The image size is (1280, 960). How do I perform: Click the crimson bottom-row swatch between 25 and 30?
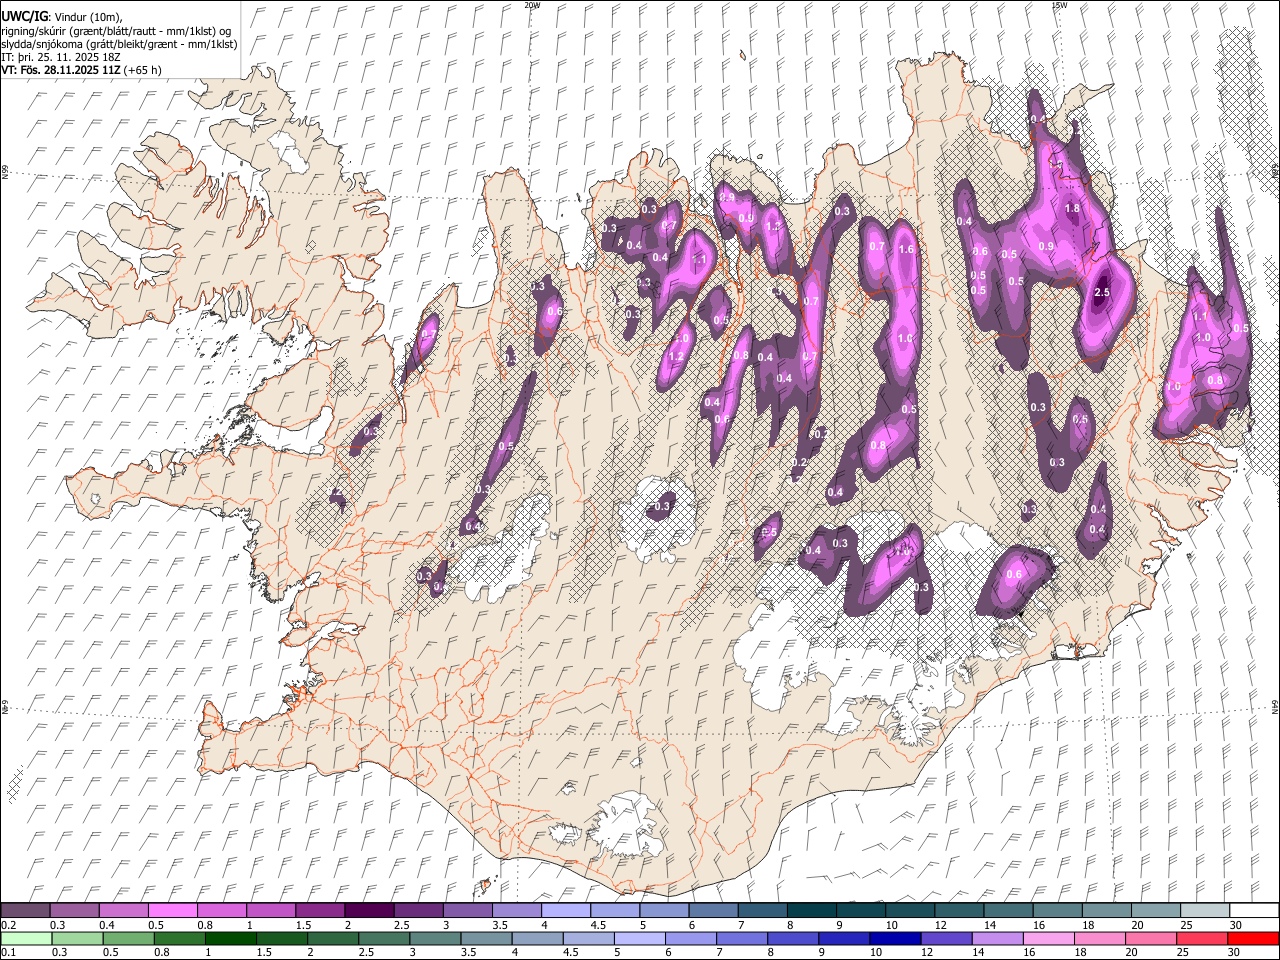[x=1201, y=938]
